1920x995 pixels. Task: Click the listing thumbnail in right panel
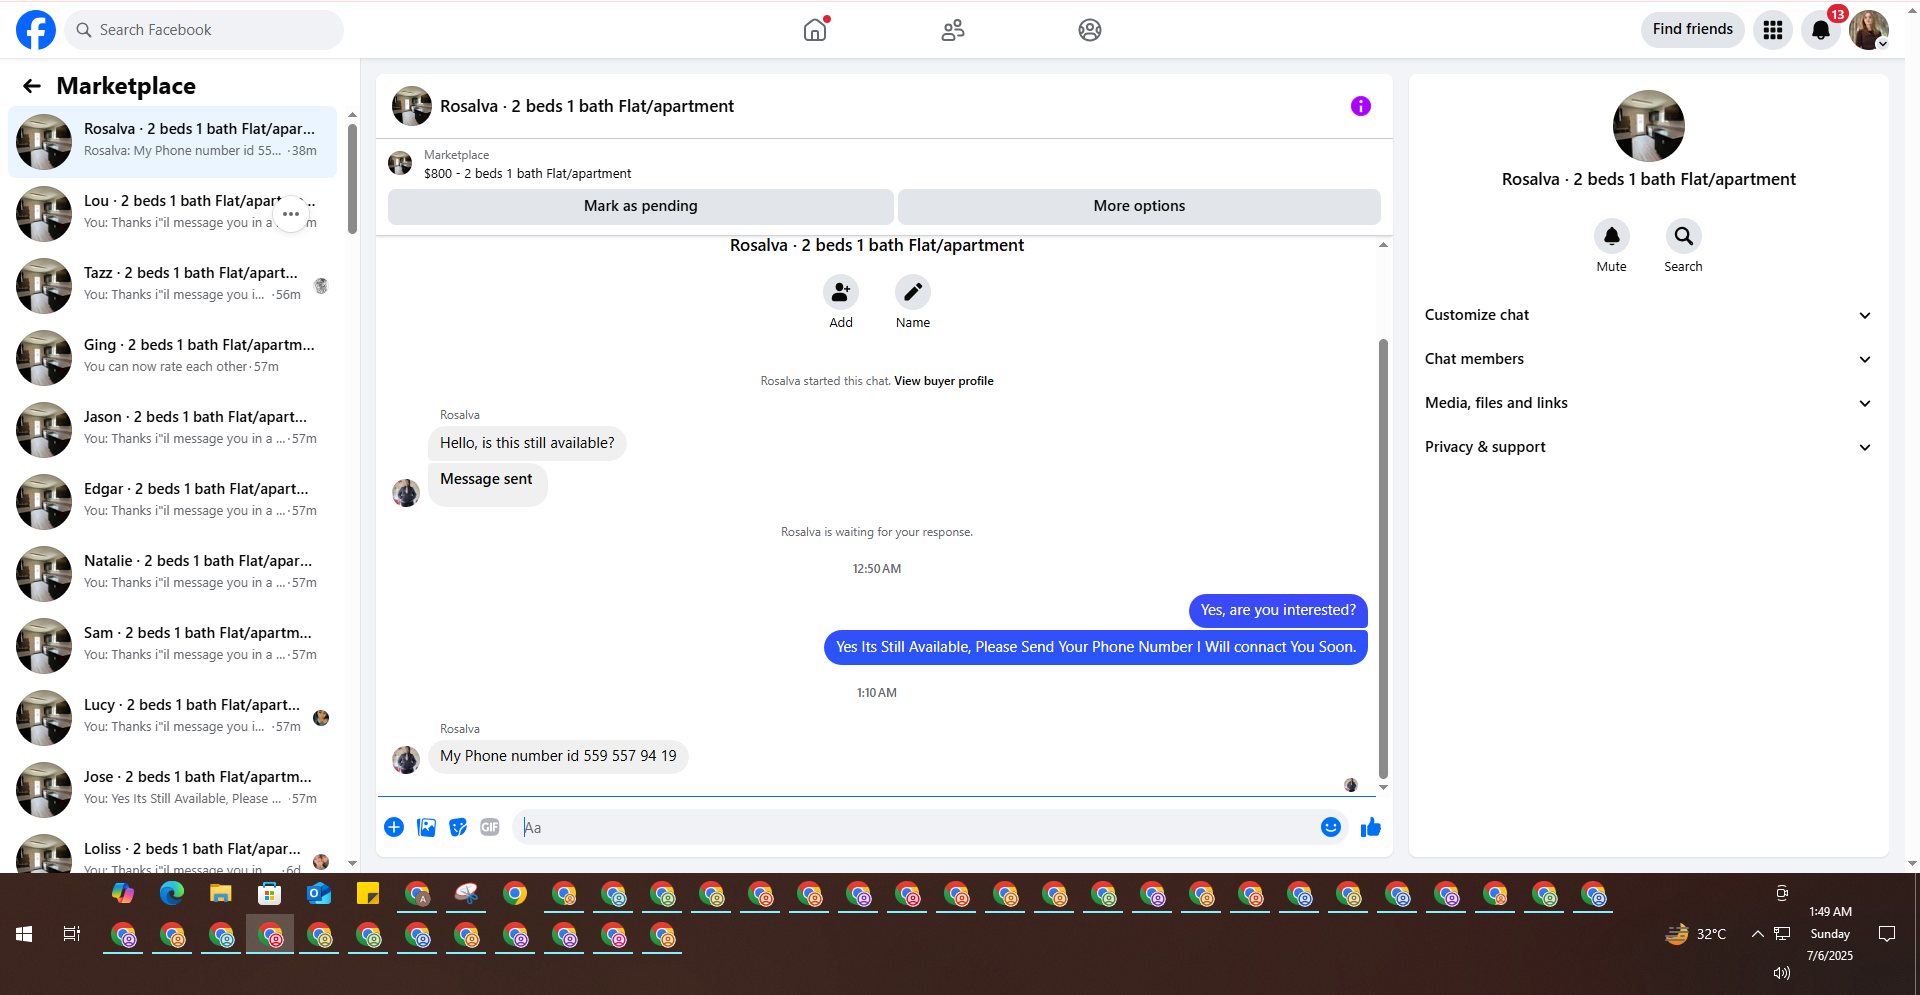(1649, 126)
